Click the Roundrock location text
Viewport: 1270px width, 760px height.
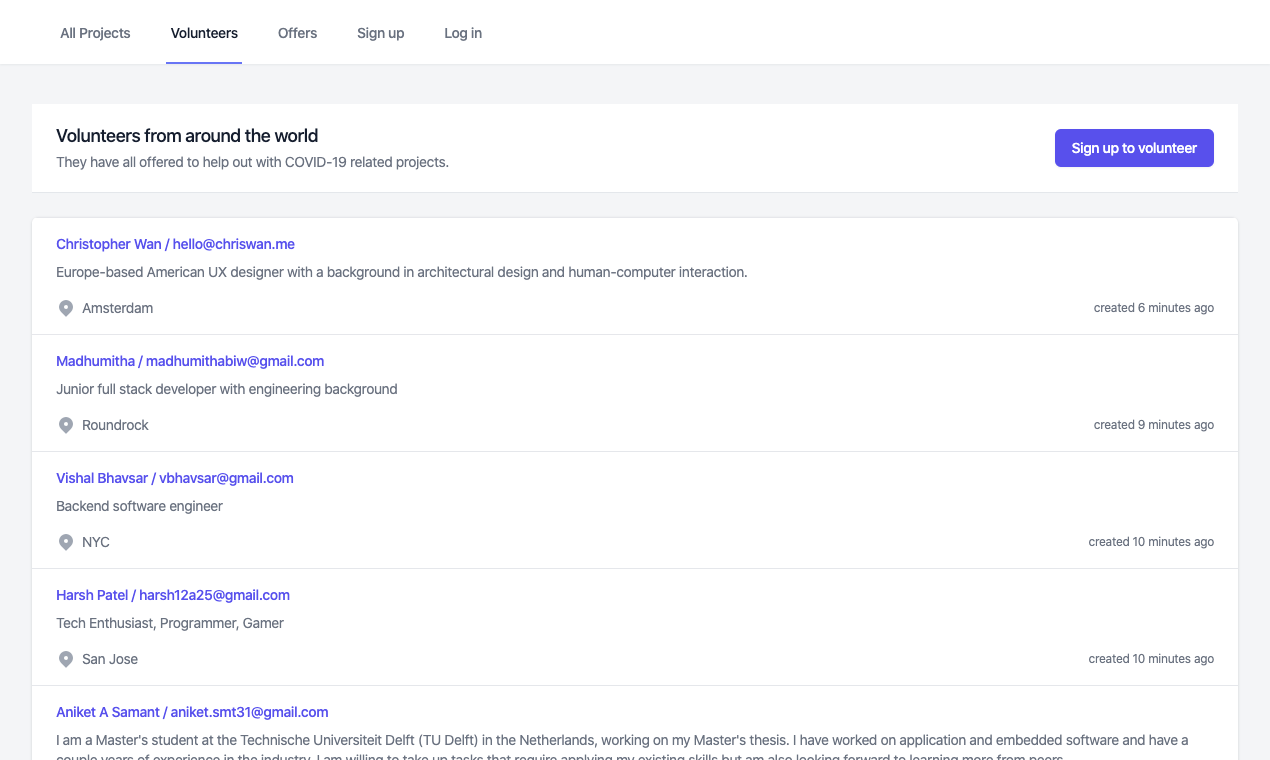click(x=115, y=425)
